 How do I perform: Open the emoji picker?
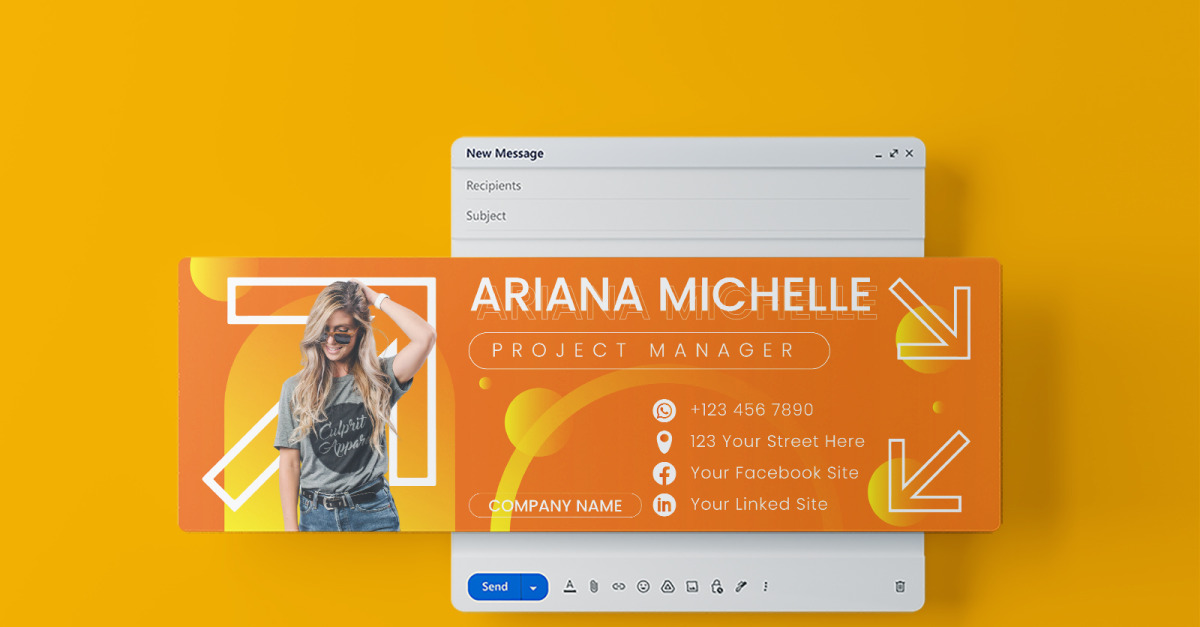click(643, 587)
